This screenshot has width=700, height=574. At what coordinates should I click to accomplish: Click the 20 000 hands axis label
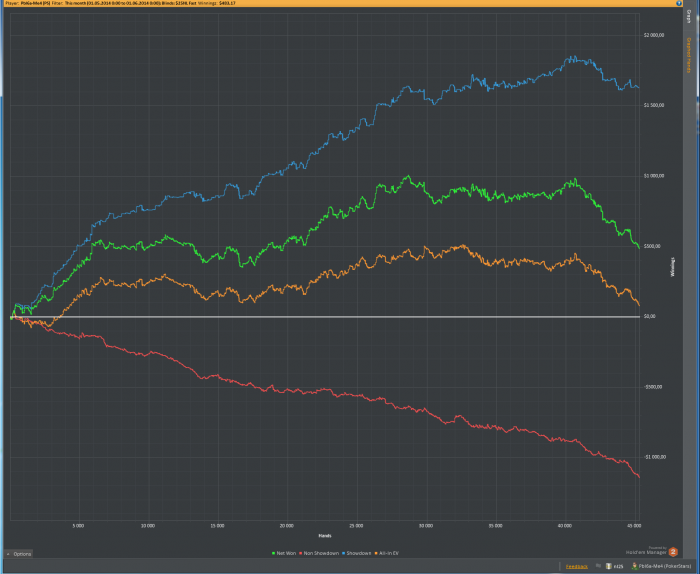[287, 526]
